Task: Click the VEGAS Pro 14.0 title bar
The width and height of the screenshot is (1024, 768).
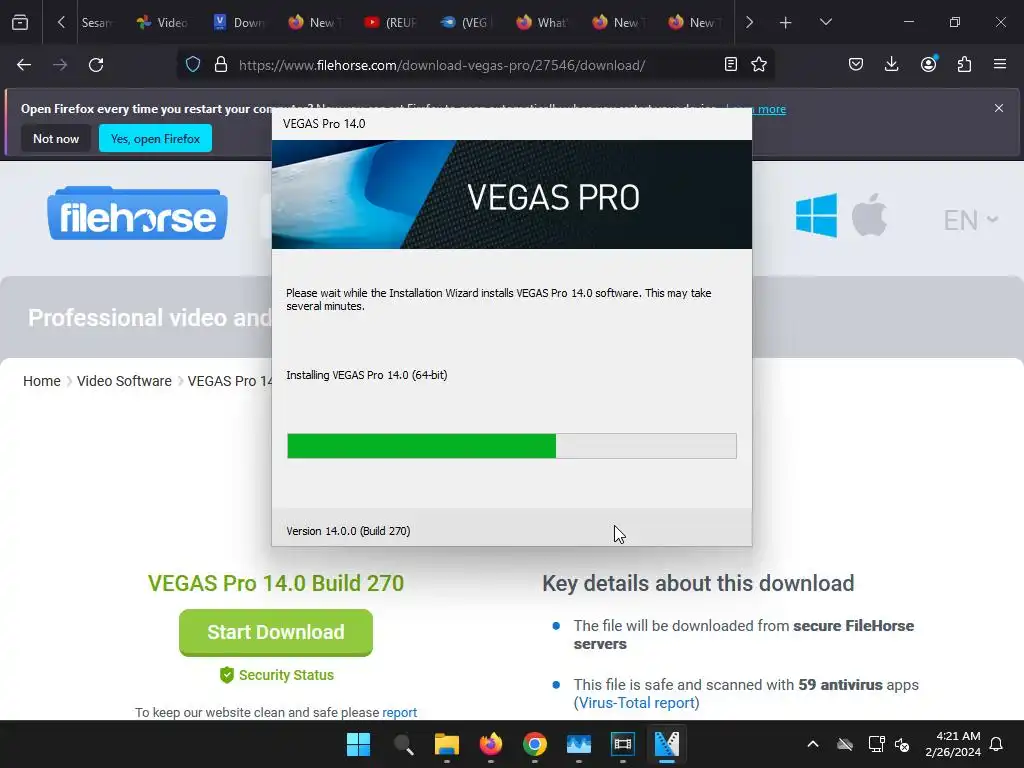Action: (511, 124)
